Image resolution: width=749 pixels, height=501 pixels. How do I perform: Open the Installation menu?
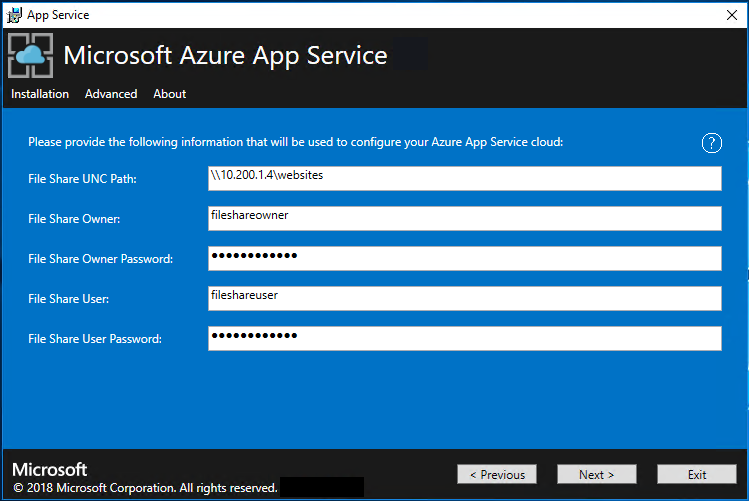(x=40, y=94)
